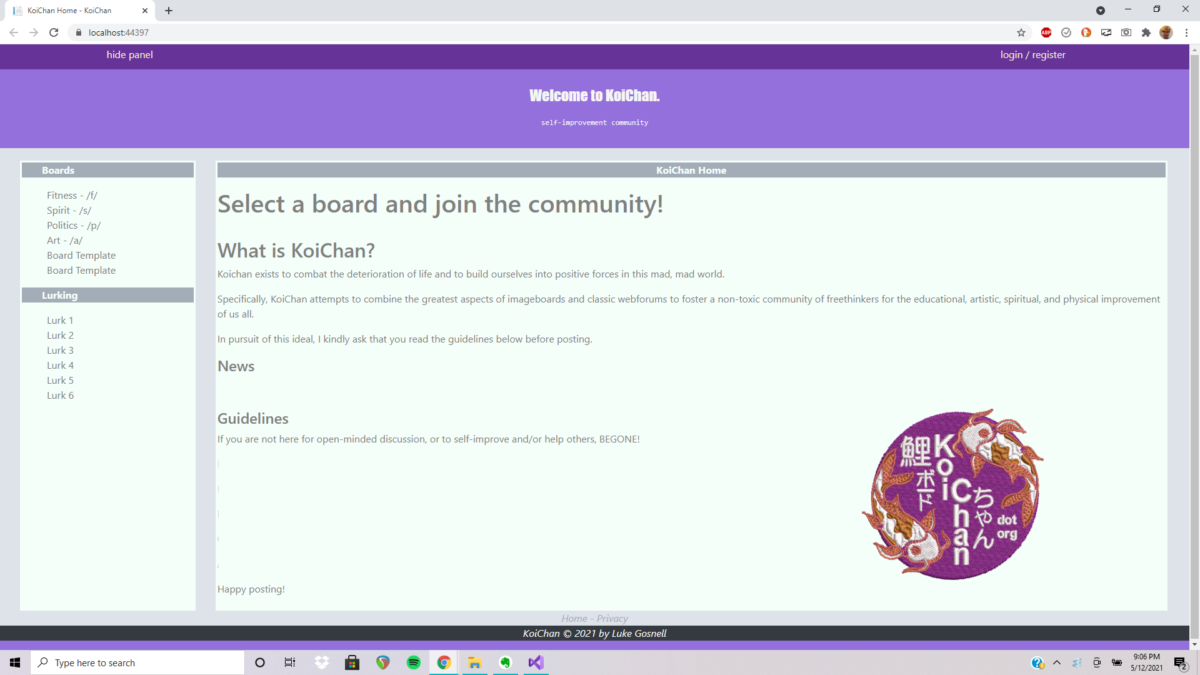Switch to Chrome in the taskbar
This screenshot has height=675, width=1200.
coord(444,662)
